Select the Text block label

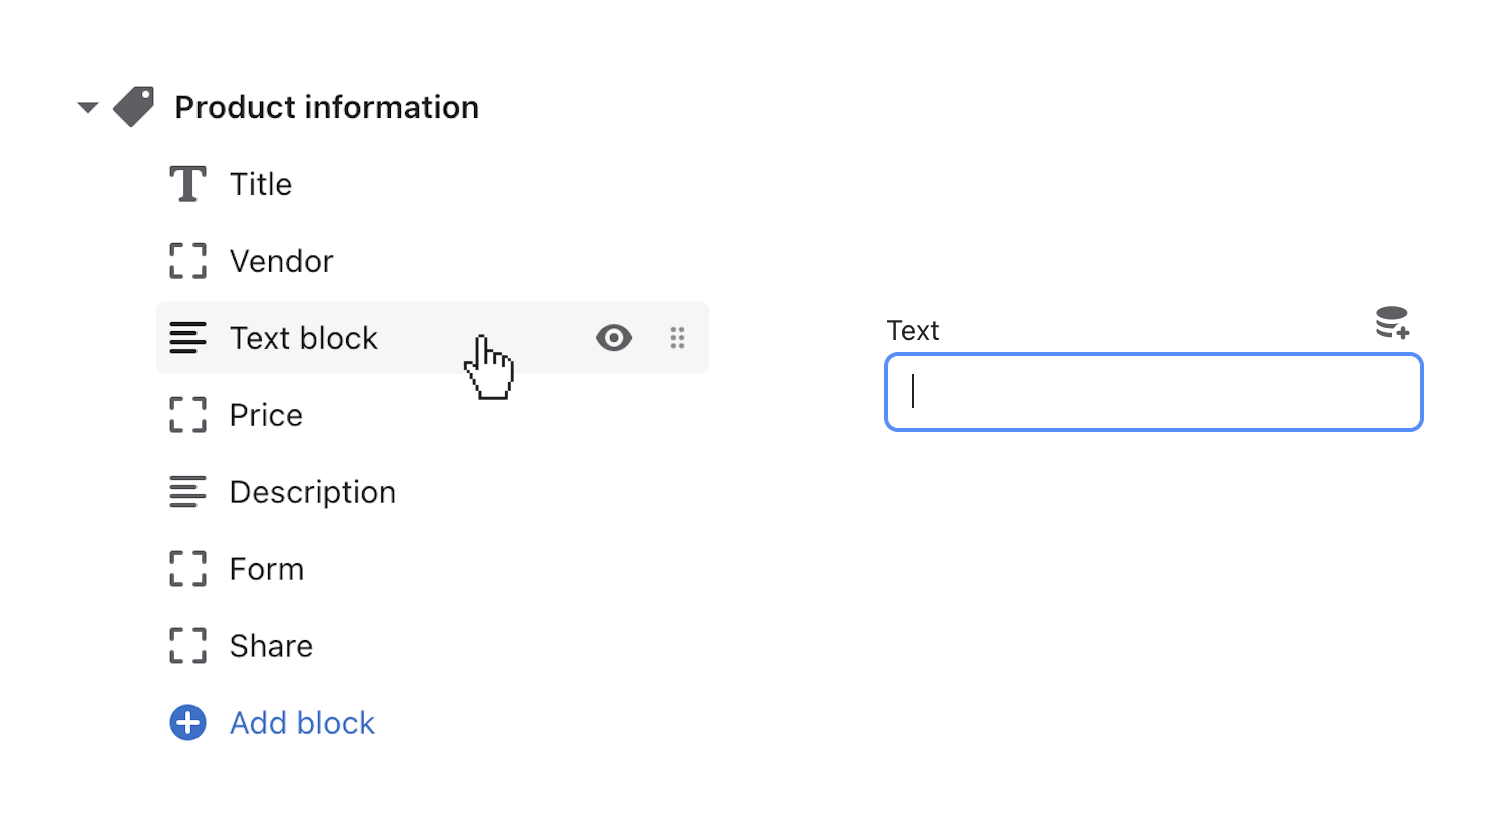[x=304, y=338]
